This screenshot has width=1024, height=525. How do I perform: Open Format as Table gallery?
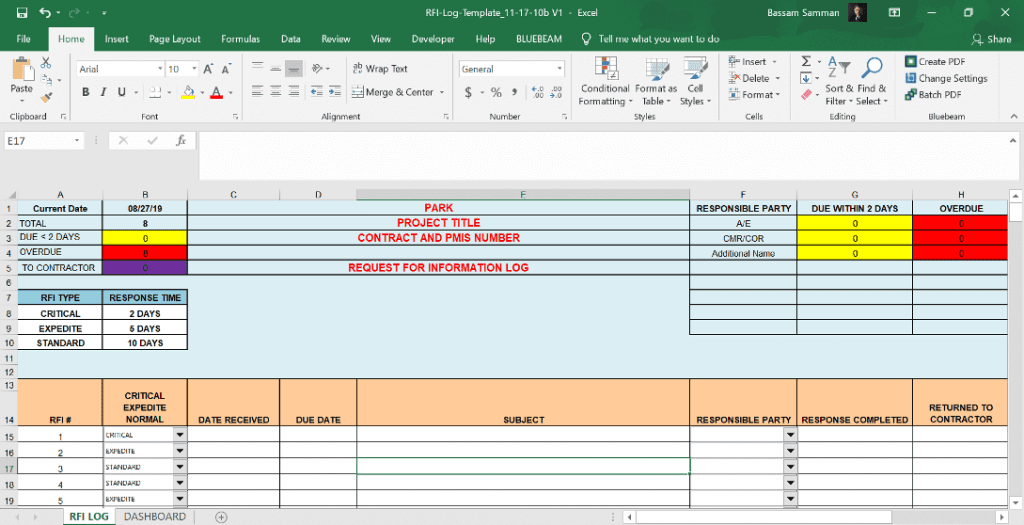click(656, 82)
